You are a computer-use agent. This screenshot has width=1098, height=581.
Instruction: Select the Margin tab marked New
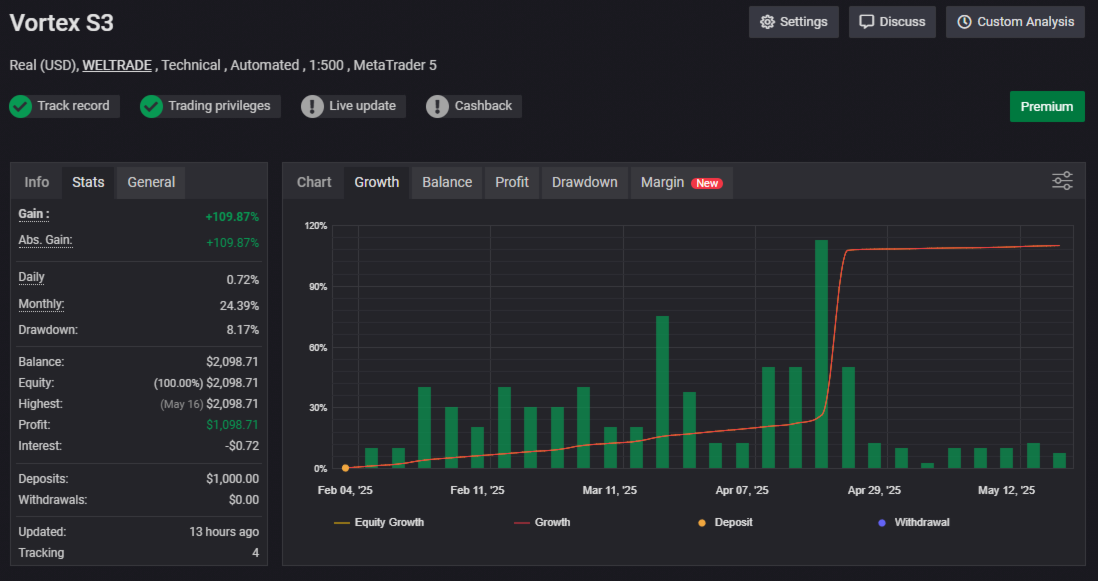681,183
